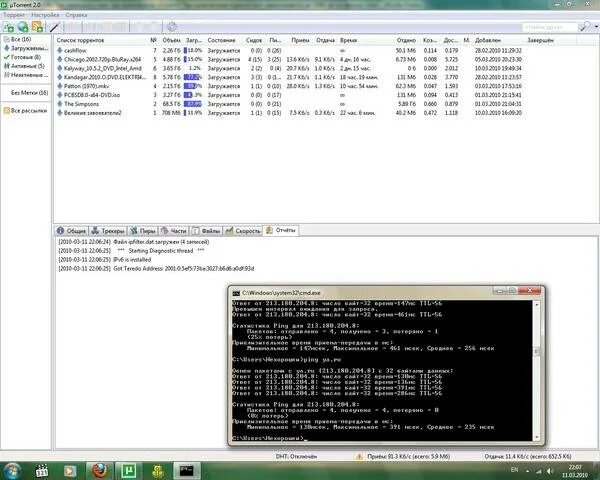Viewport: 600px width, 480px height.
Task: Show hidden tray icons arrow
Action: (x=528, y=470)
